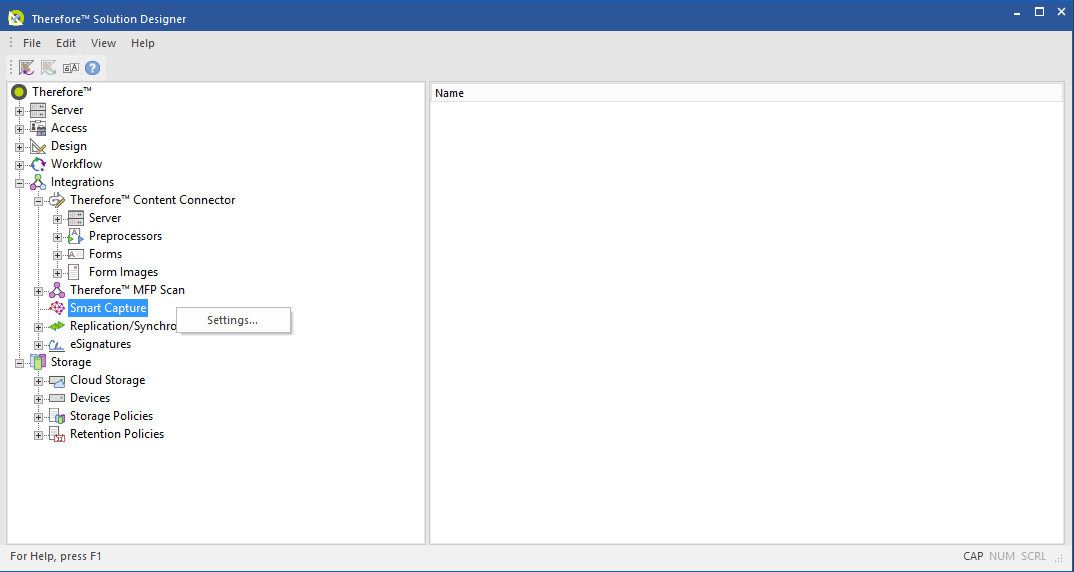Open help via blue question mark icon
Viewport: 1074px width, 572px height.
(x=92, y=68)
